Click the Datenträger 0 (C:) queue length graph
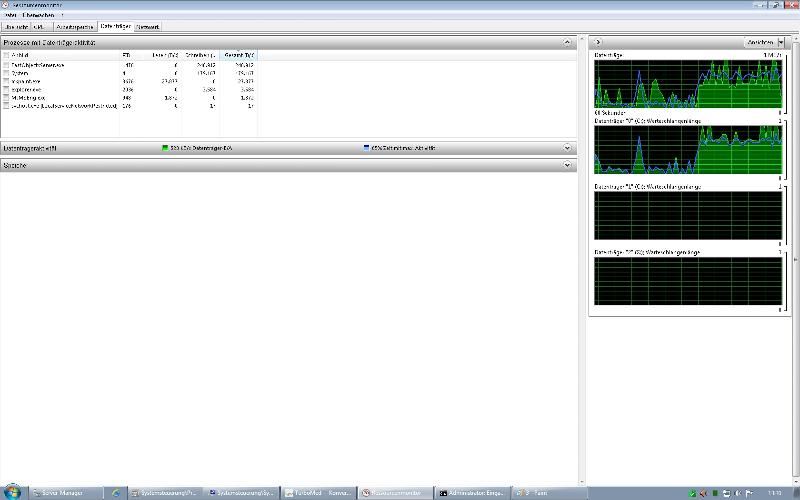The height and width of the screenshot is (500, 800). tap(688, 149)
